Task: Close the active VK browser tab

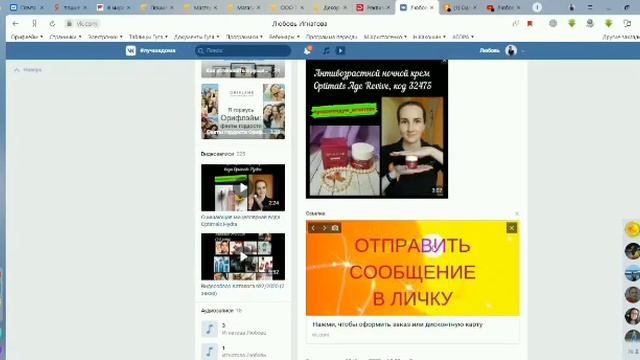Action: click(x=432, y=8)
